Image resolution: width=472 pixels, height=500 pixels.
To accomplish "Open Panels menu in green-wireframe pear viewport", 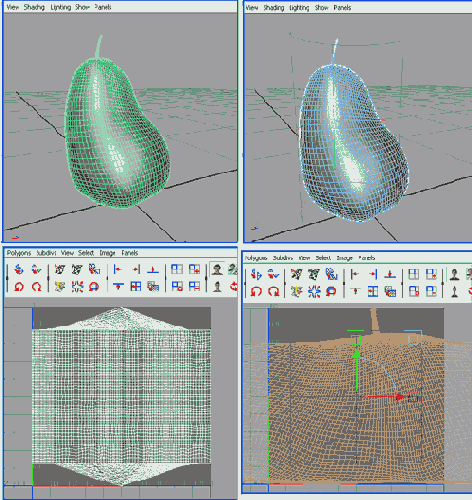I will pos(103,7).
